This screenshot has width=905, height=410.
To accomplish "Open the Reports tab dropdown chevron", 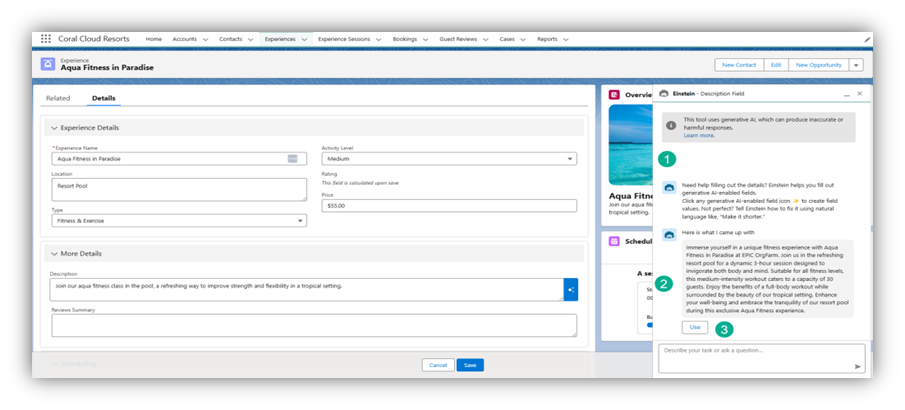I will tap(566, 39).
